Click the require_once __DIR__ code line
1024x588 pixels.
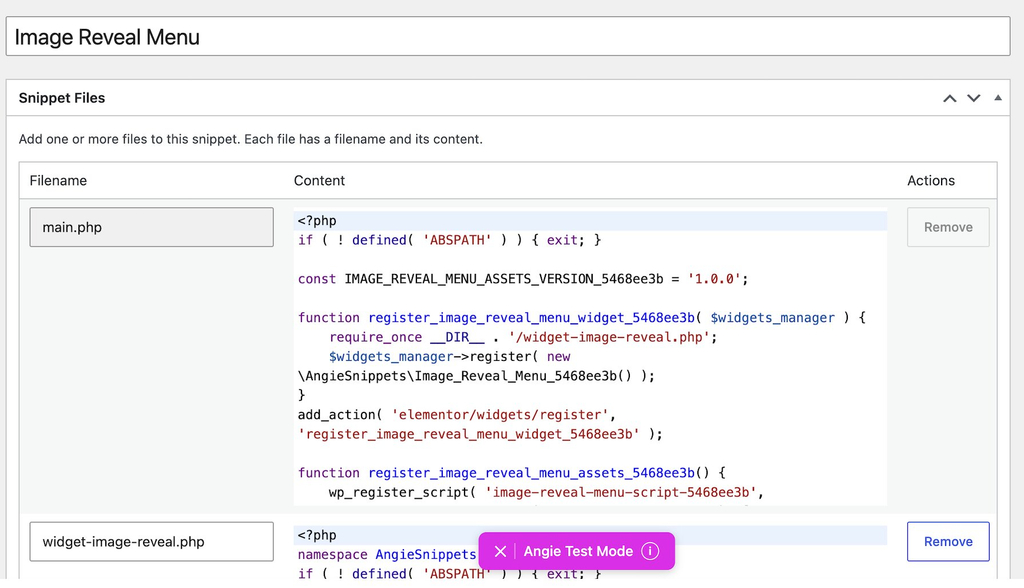522,337
